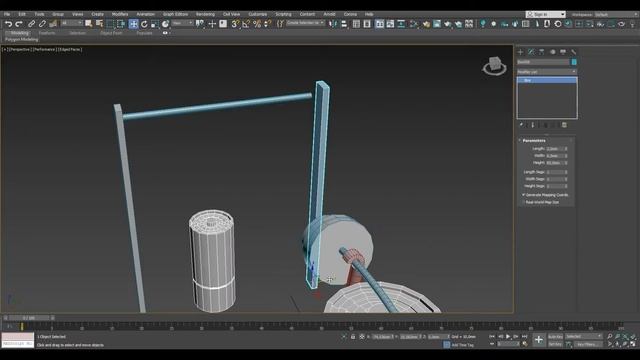Toggle Angle Snap button
This screenshot has width=640, height=360.
tap(246, 24)
